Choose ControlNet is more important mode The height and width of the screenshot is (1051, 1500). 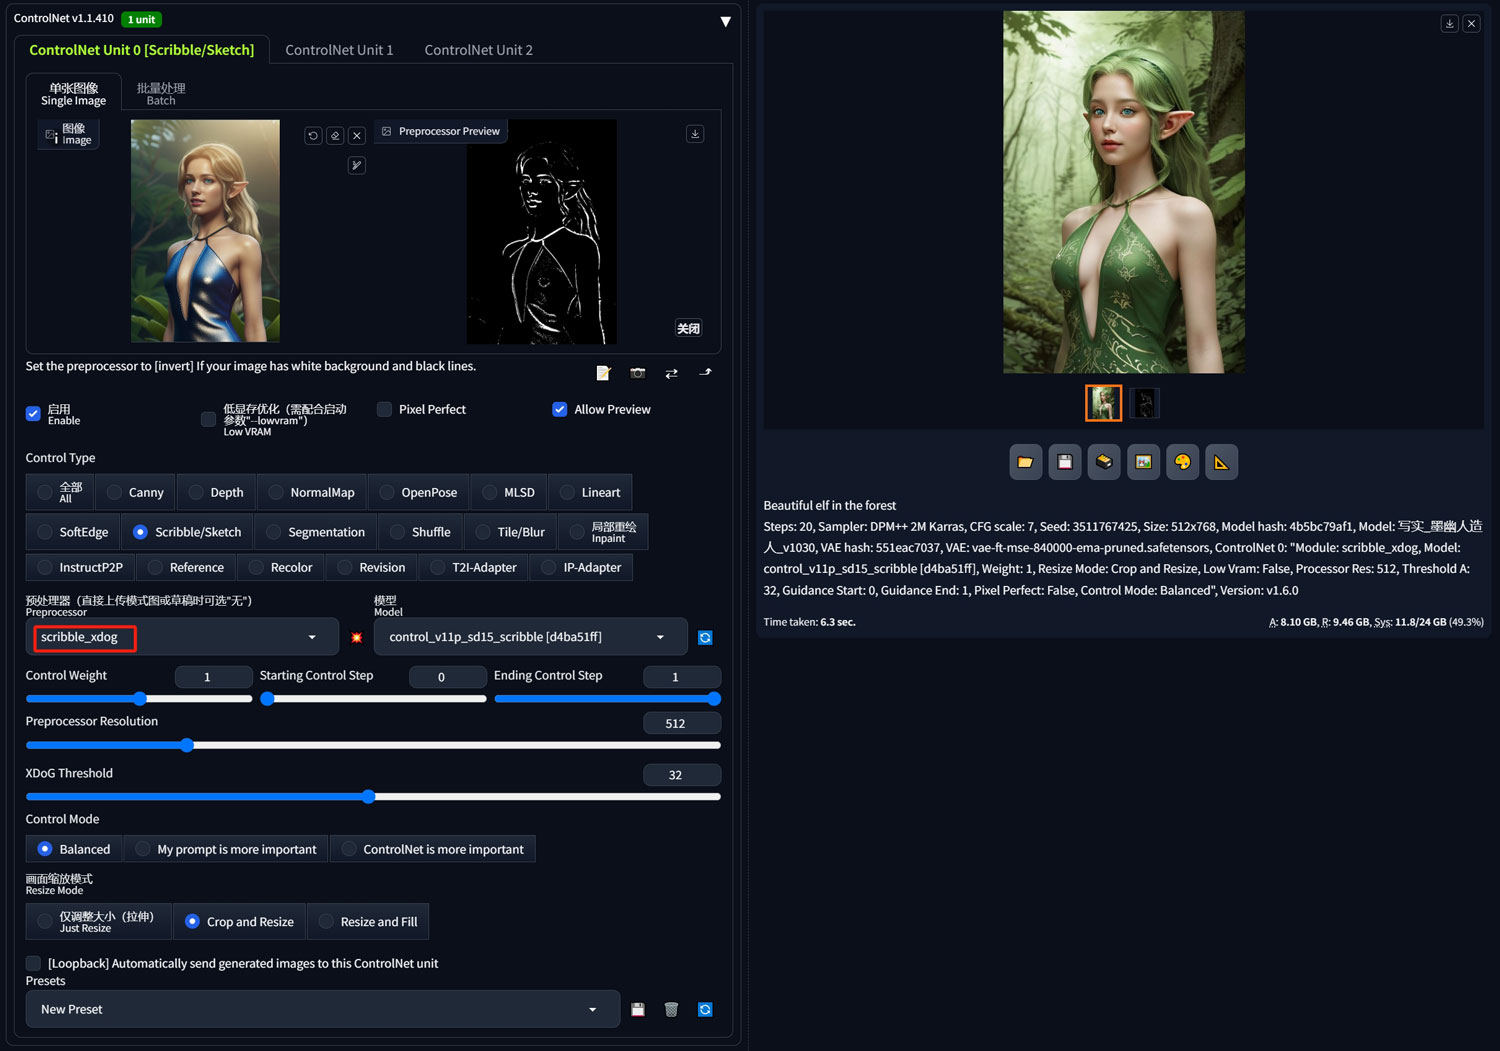[x=433, y=849]
